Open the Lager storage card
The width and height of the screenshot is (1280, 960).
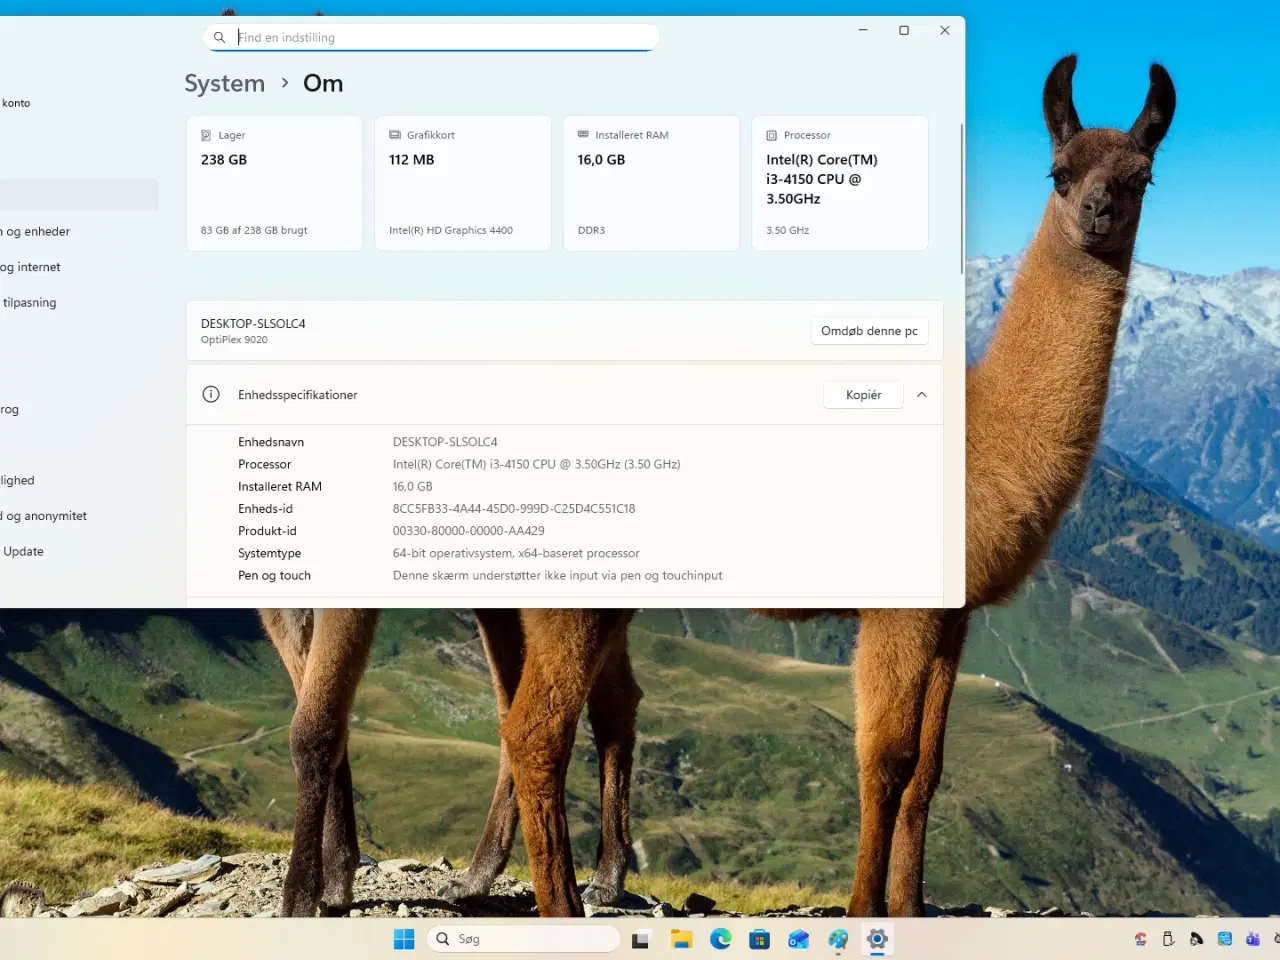click(x=274, y=183)
